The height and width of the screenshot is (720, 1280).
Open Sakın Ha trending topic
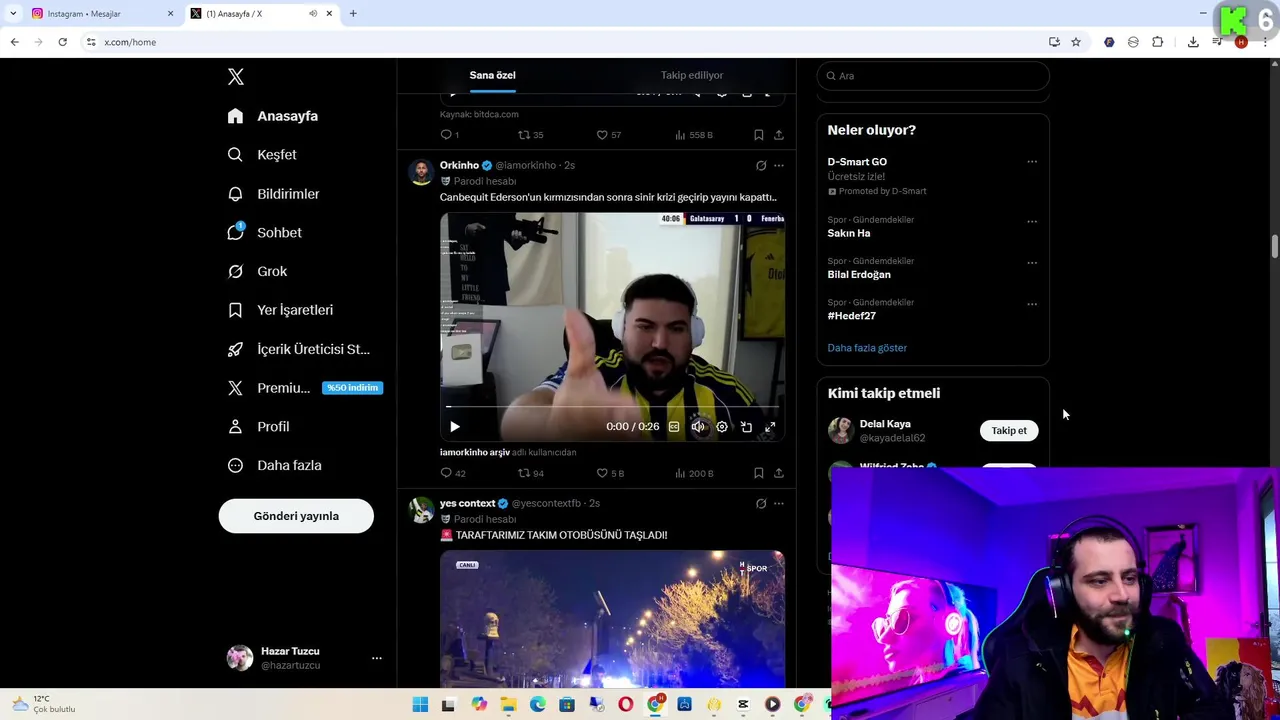point(849,233)
